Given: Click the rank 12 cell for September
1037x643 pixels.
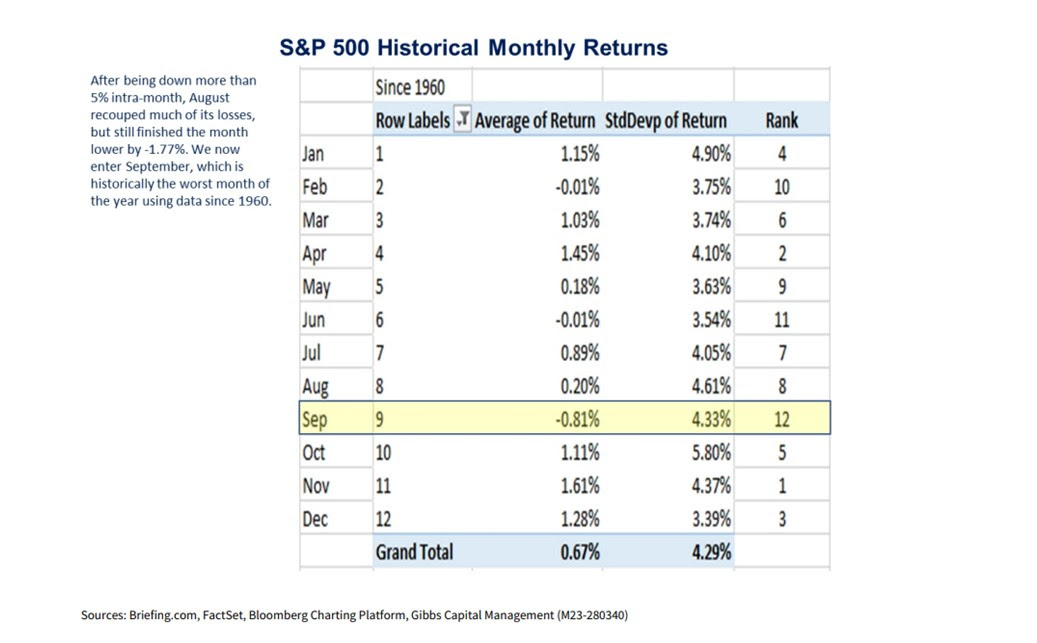Looking at the screenshot, I should click(x=781, y=419).
